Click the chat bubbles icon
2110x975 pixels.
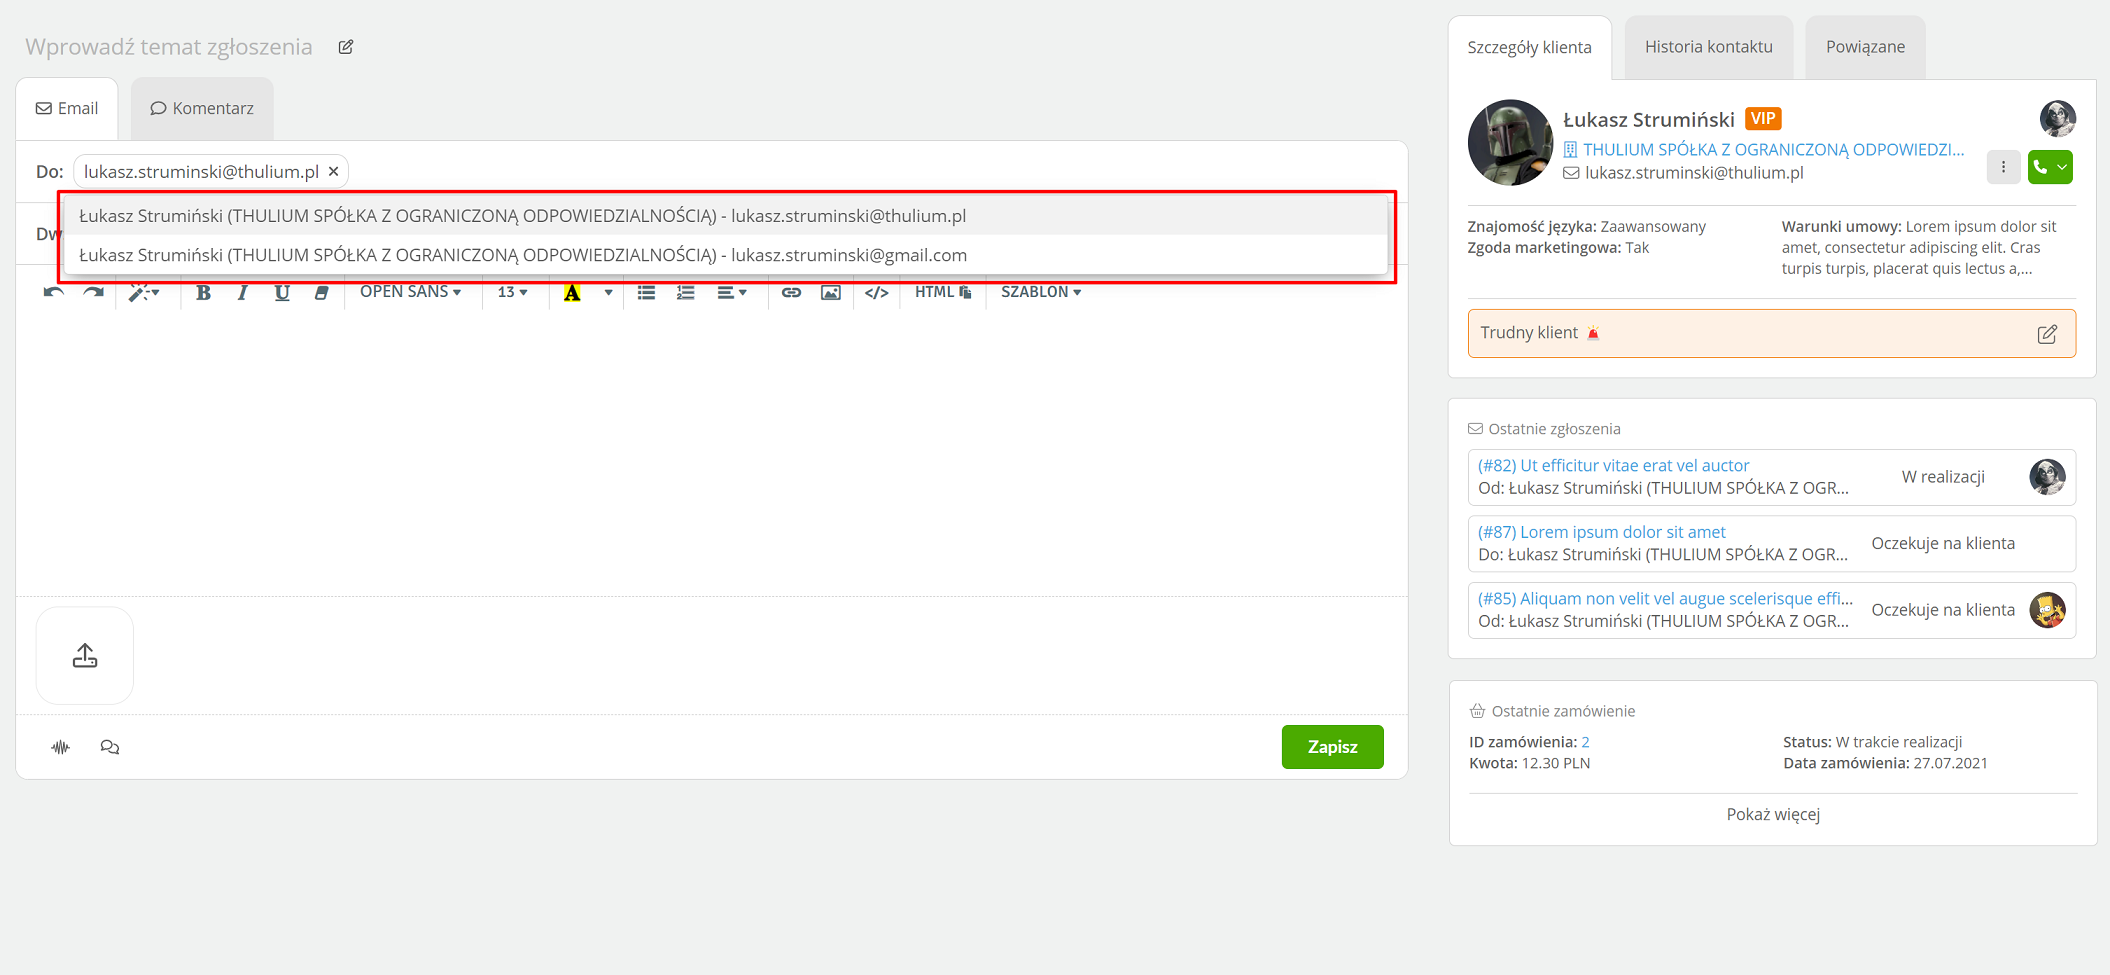click(110, 747)
